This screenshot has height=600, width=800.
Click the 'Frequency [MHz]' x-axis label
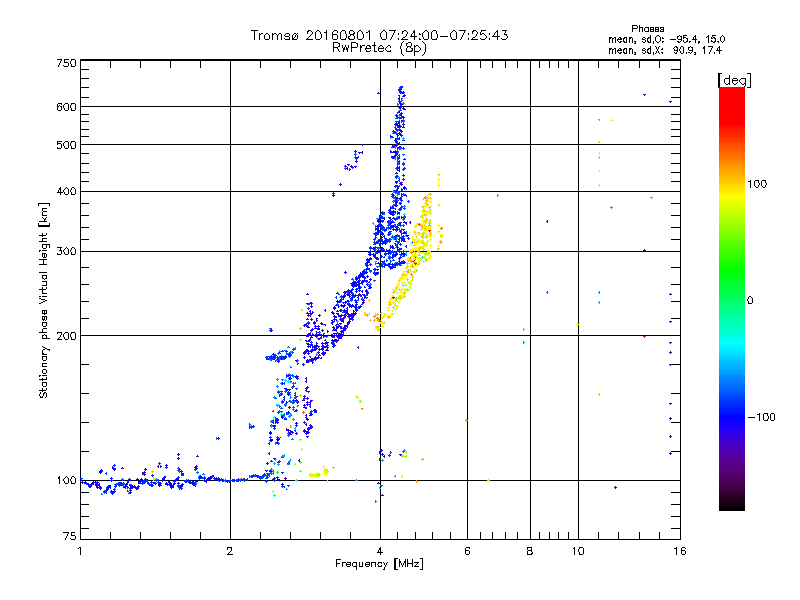tap(379, 564)
